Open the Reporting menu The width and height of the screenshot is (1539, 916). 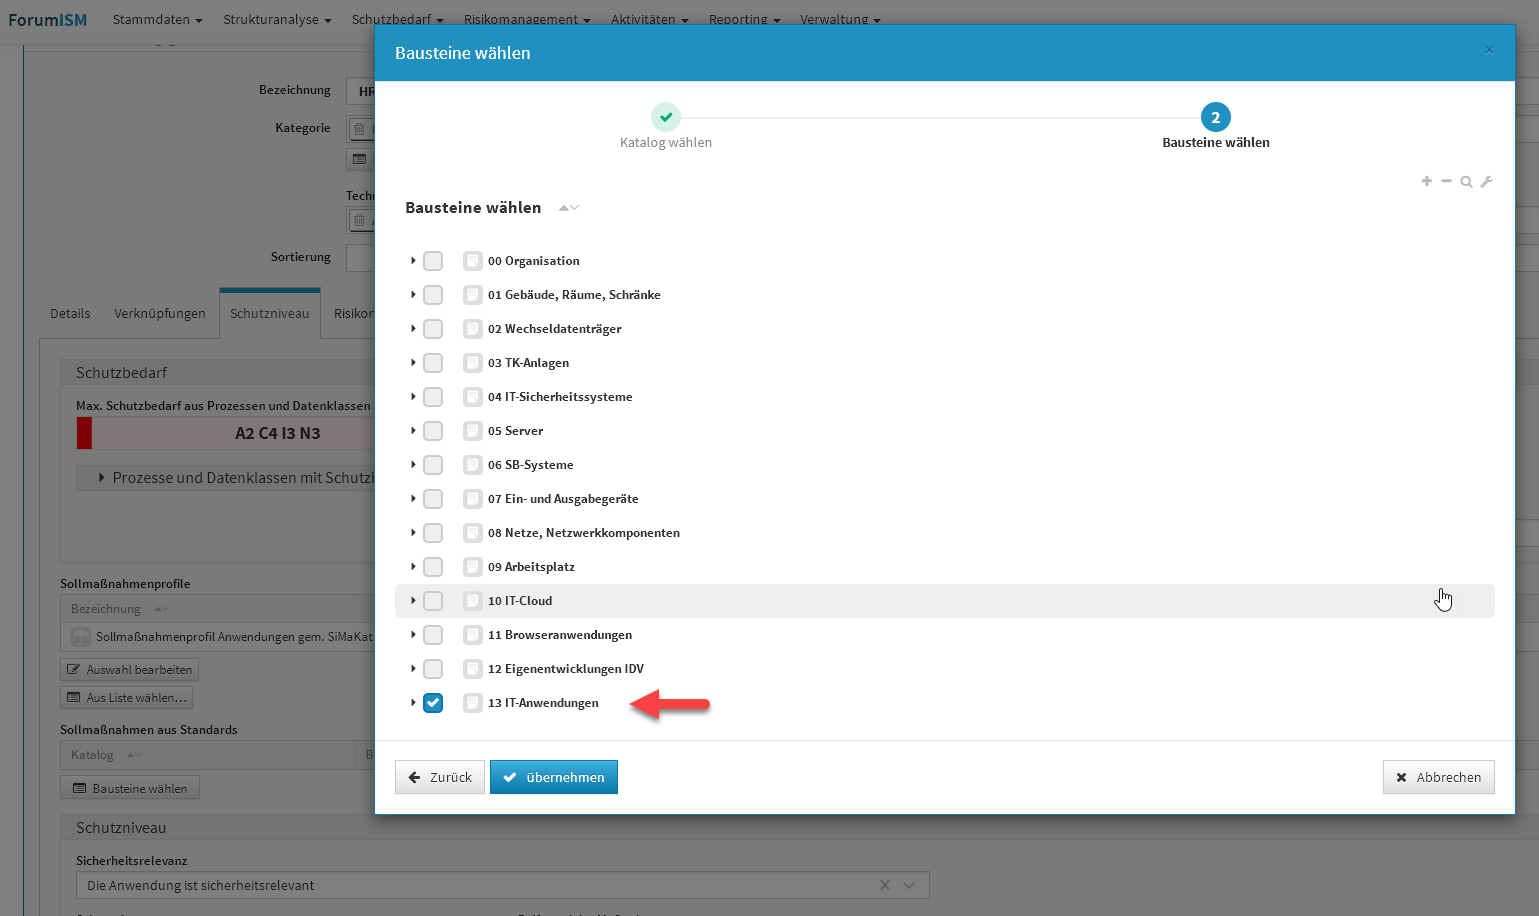(744, 19)
